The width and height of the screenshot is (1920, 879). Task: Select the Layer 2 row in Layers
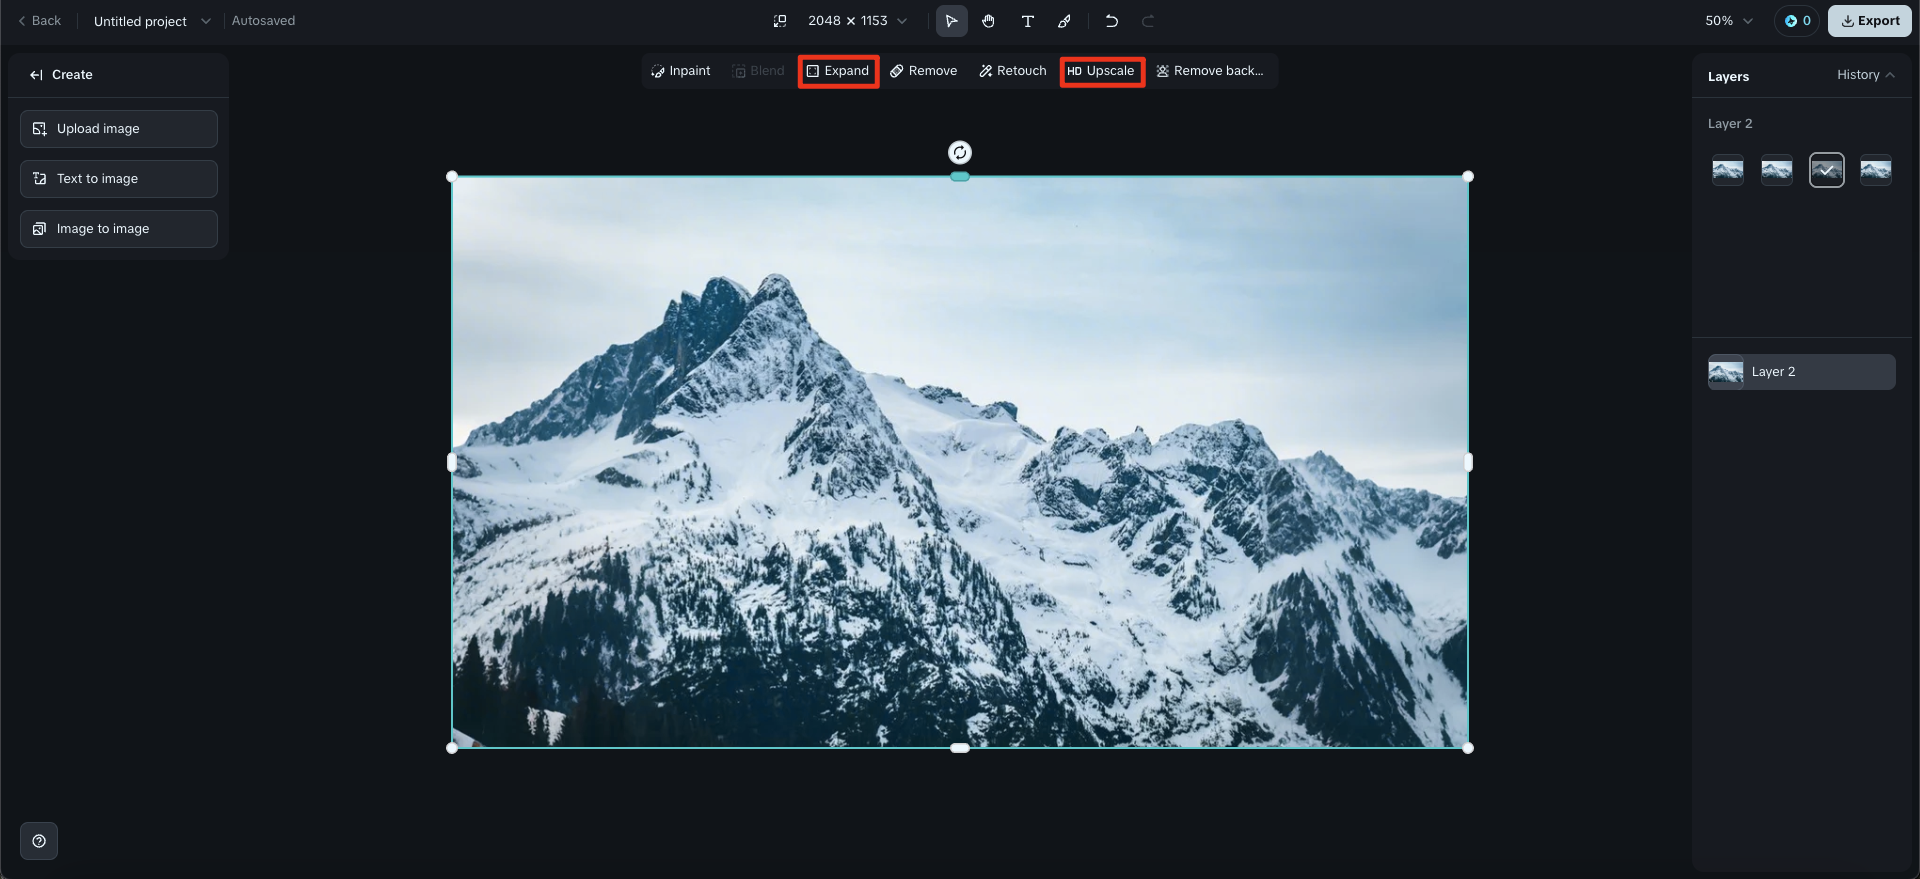point(1801,372)
